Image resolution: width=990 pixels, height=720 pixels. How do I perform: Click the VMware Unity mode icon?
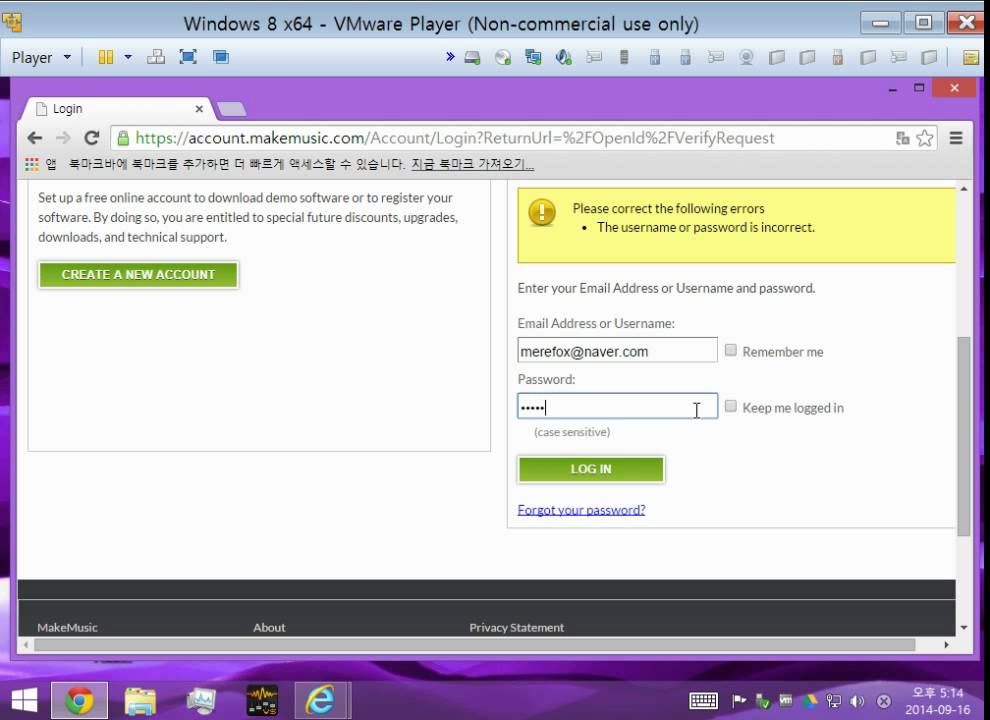(220, 57)
